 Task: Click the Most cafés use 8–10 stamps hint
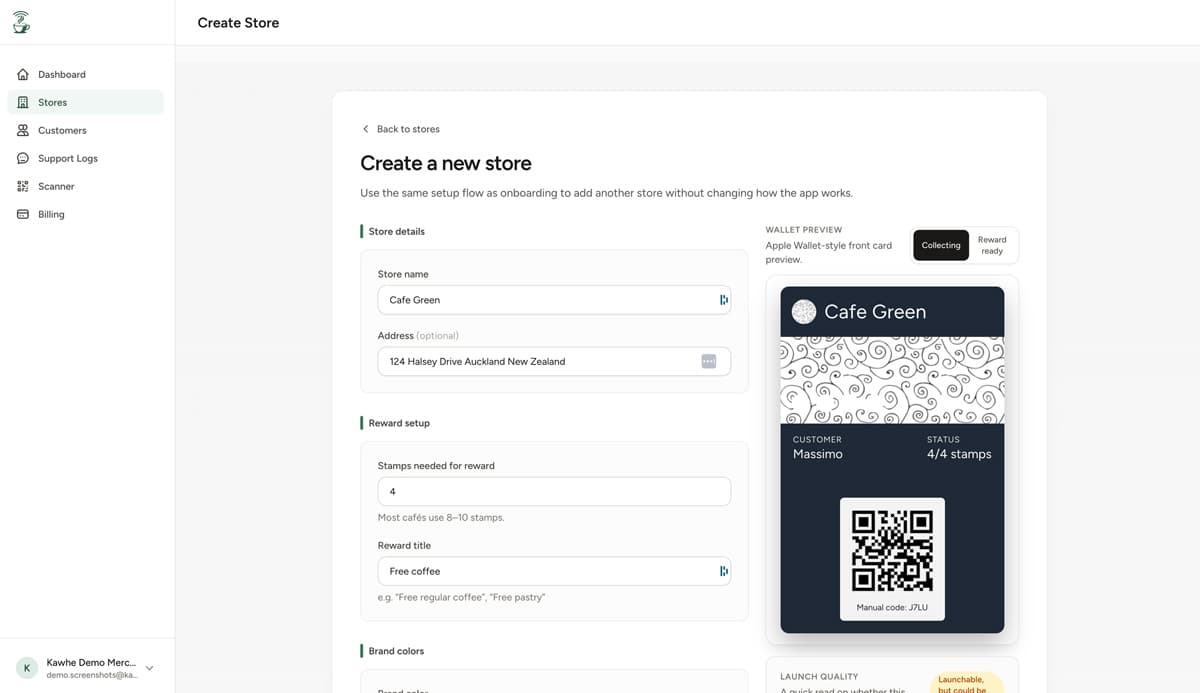click(441, 518)
